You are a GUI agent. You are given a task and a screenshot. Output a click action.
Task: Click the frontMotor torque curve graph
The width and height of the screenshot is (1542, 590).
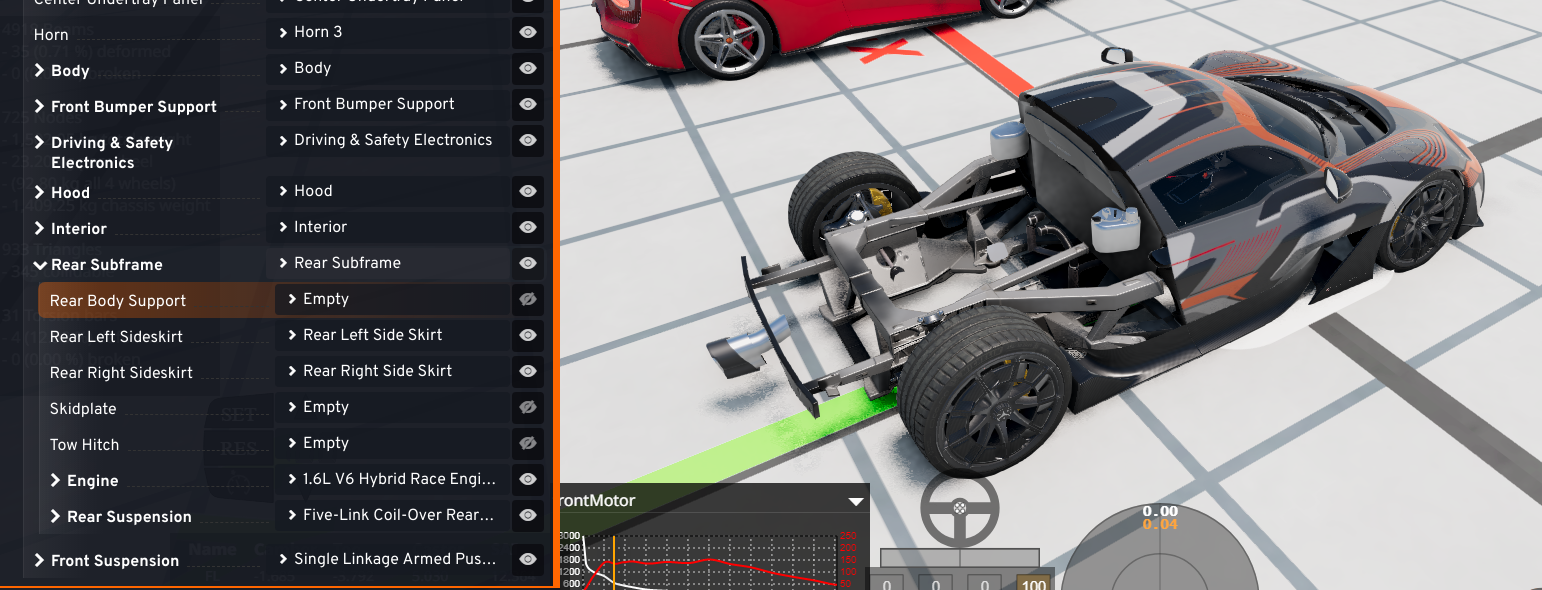713,563
